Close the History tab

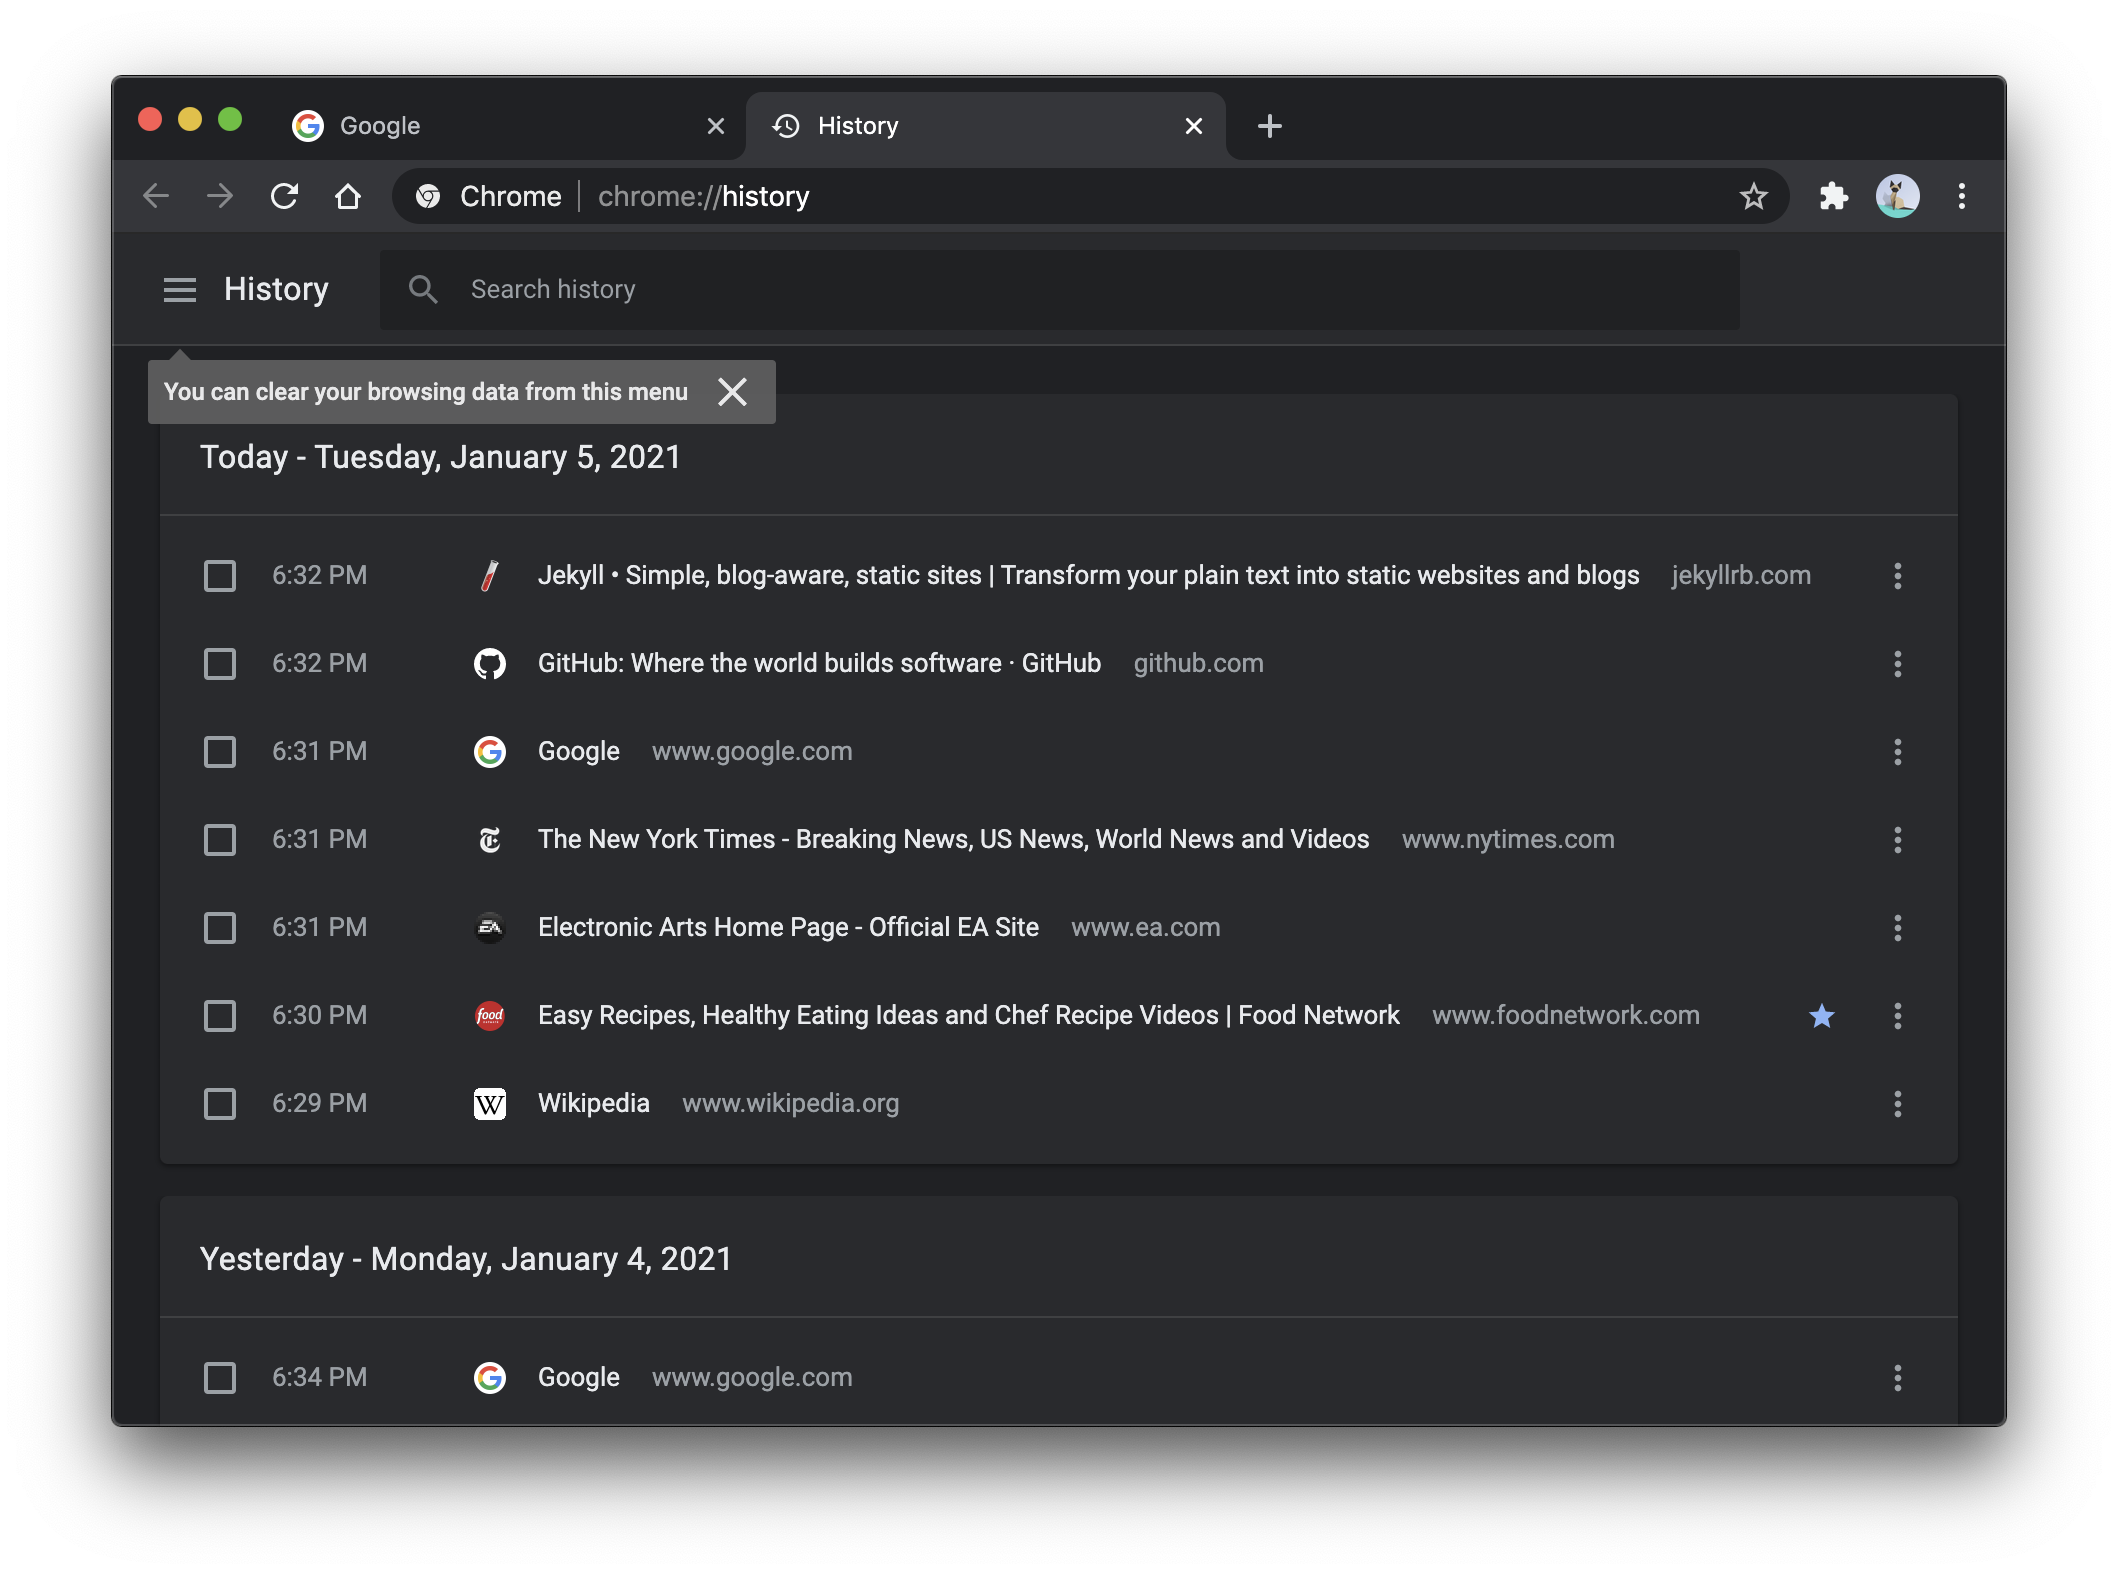tap(1194, 126)
